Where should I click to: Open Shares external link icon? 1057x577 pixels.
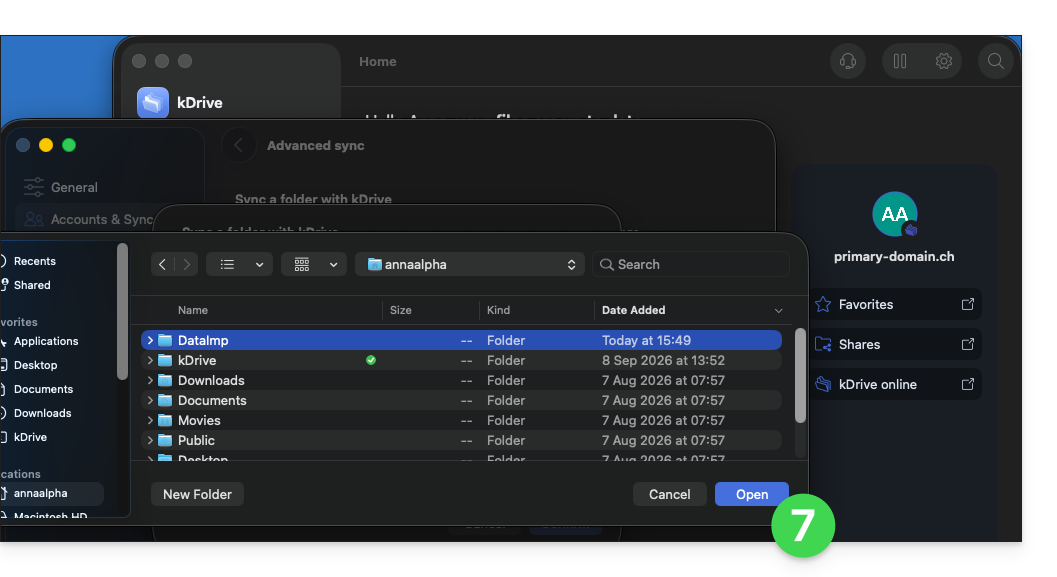967,344
